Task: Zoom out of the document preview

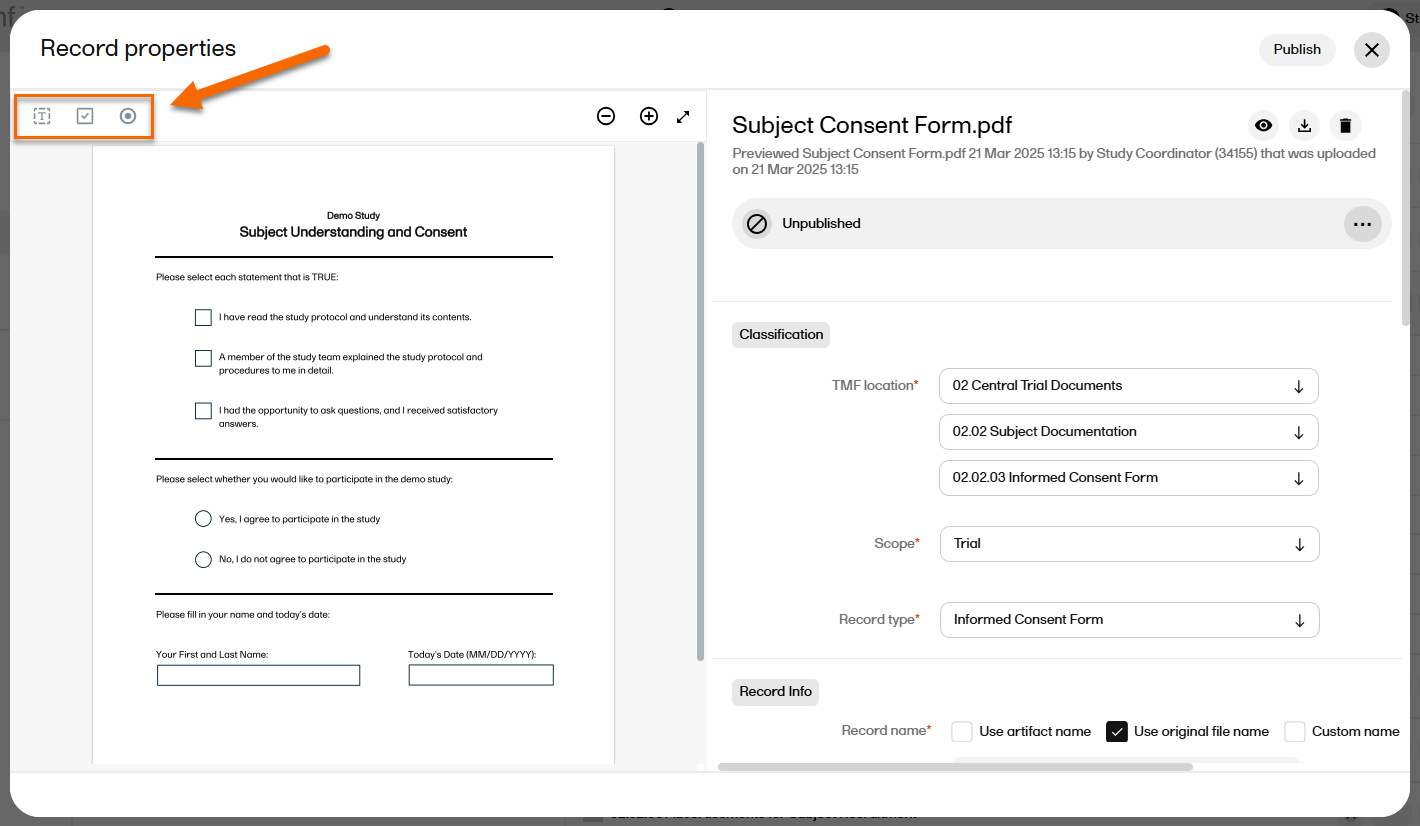Action: click(606, 116)
